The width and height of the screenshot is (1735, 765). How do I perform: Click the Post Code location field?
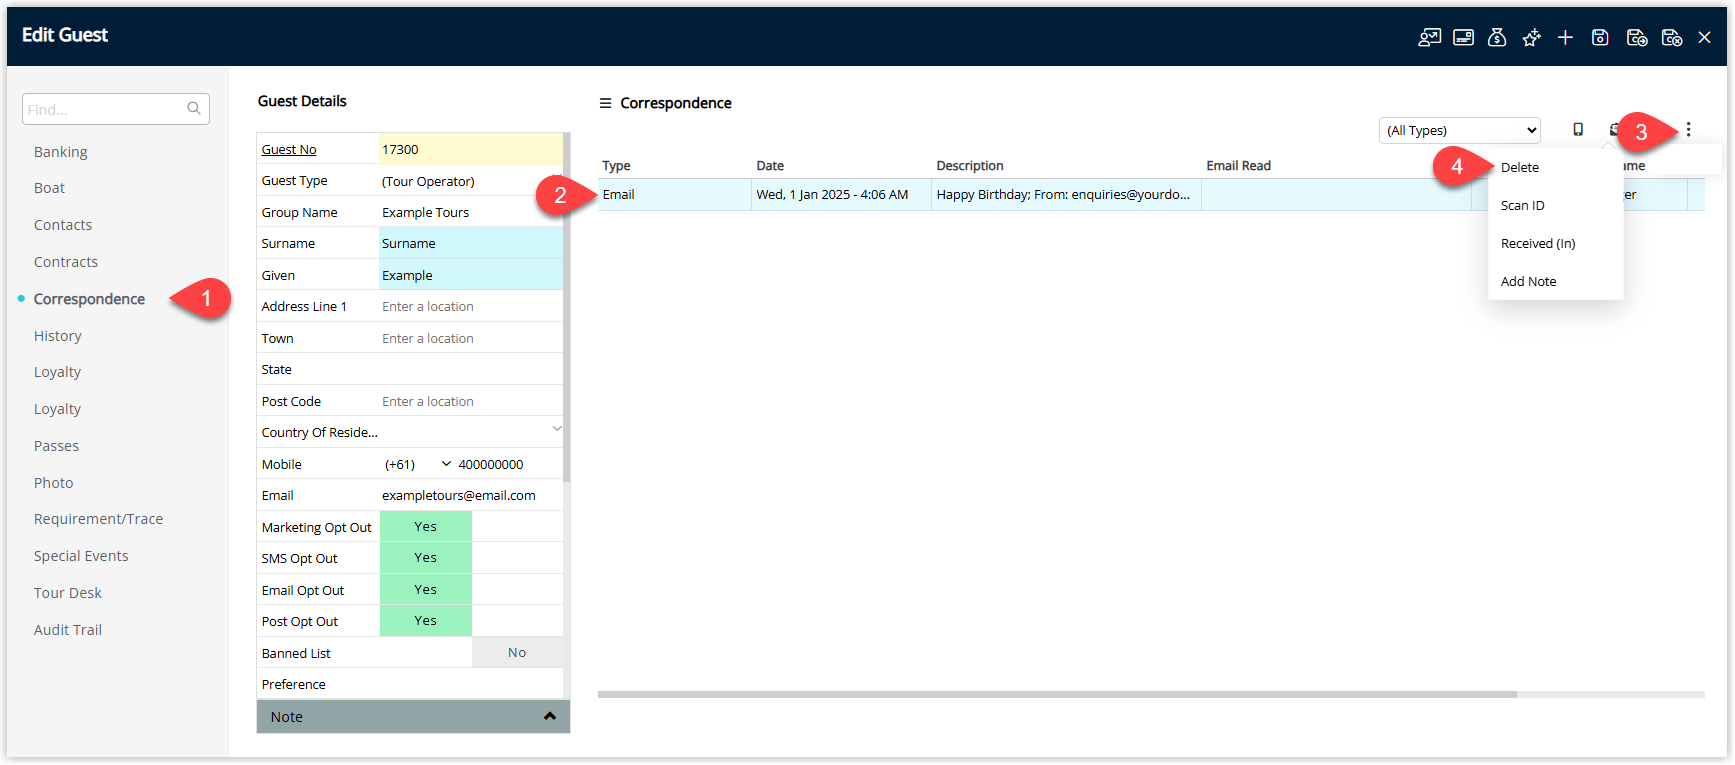tap(470, 401)
